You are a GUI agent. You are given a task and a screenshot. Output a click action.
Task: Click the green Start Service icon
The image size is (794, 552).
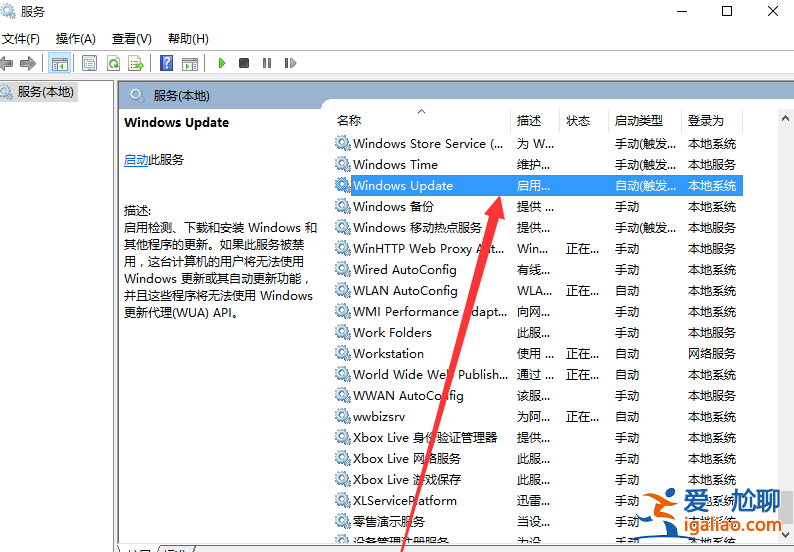[221, 63]
